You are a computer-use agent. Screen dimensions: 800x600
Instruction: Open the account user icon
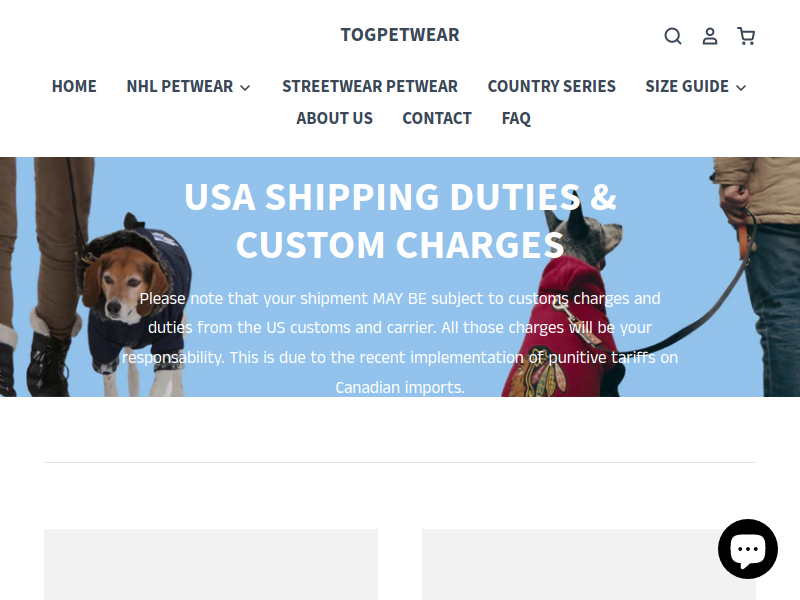(710, 36)
